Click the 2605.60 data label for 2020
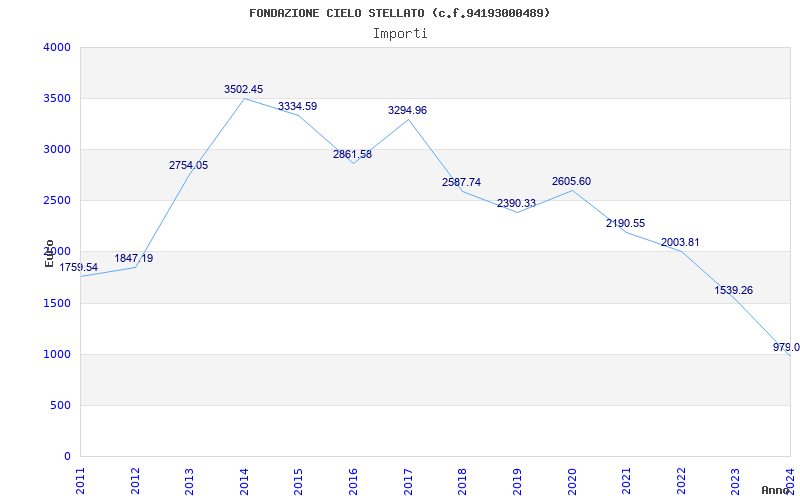The width and height of the screenshot is (800, 500). pyautogui.click(x=571, y=182)
